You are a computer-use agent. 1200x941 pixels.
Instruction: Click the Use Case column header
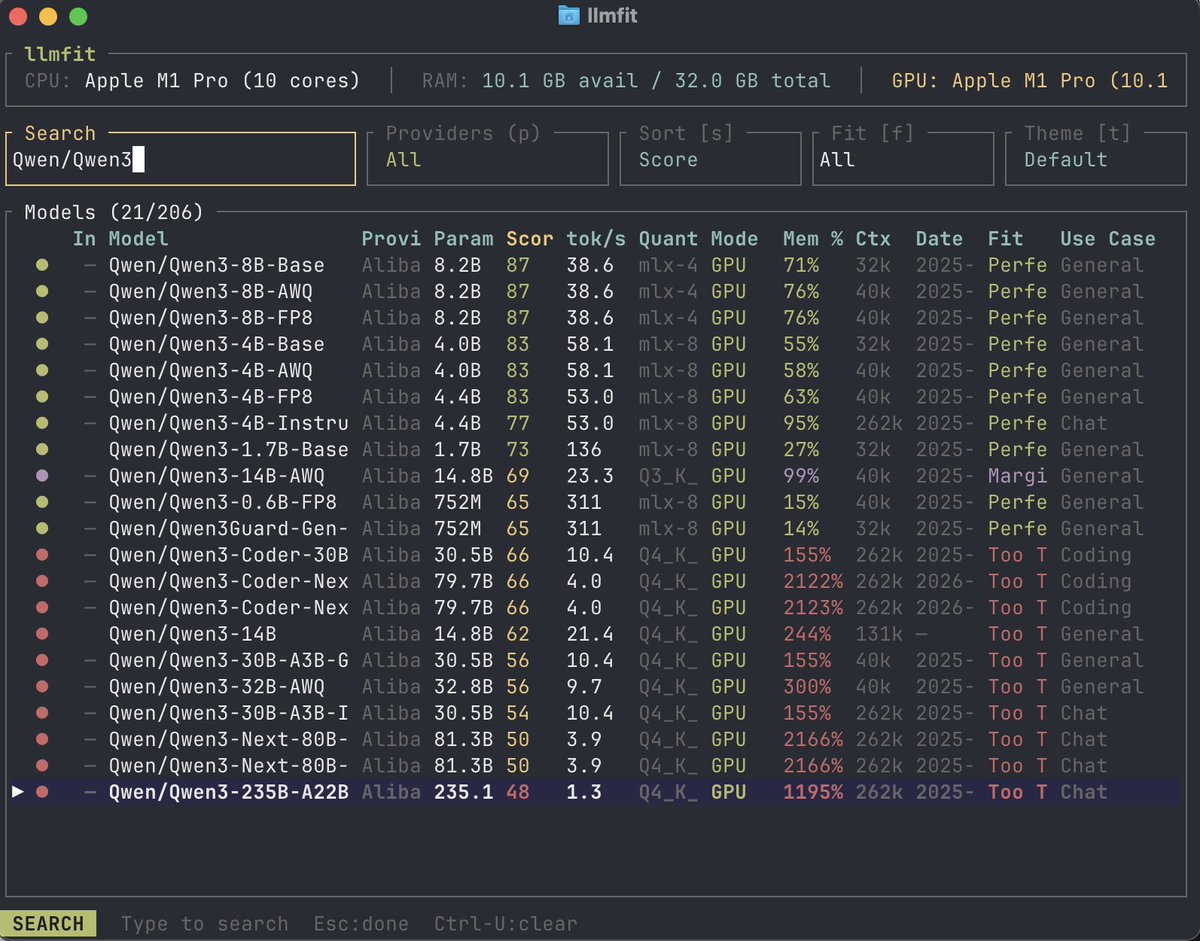pos(1108,239)
